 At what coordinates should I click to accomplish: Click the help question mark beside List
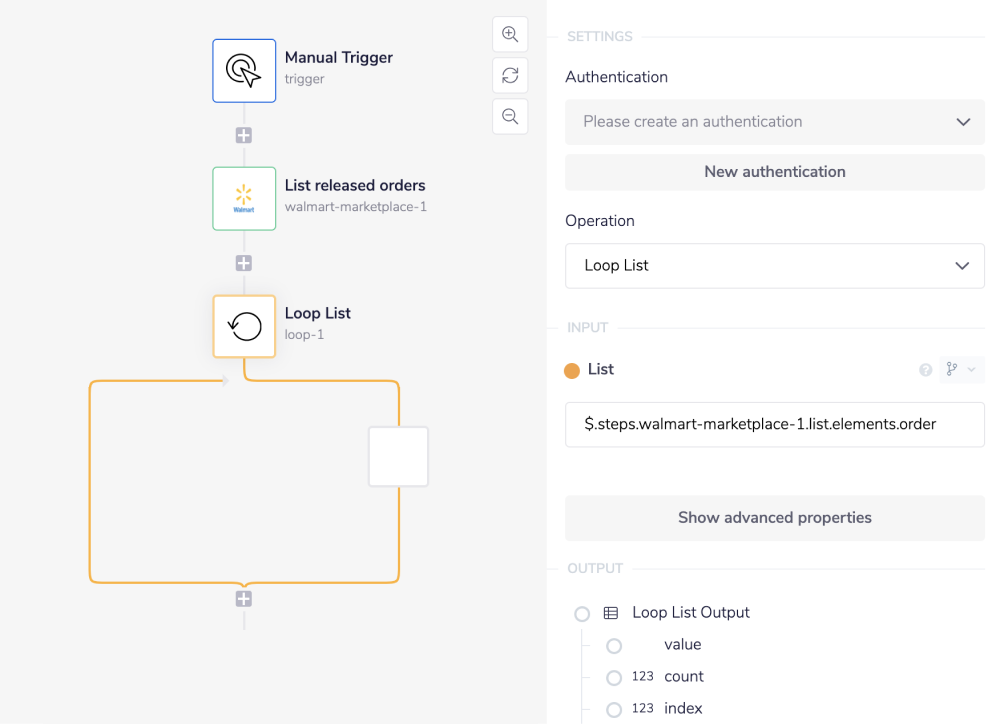coord(926,370)
